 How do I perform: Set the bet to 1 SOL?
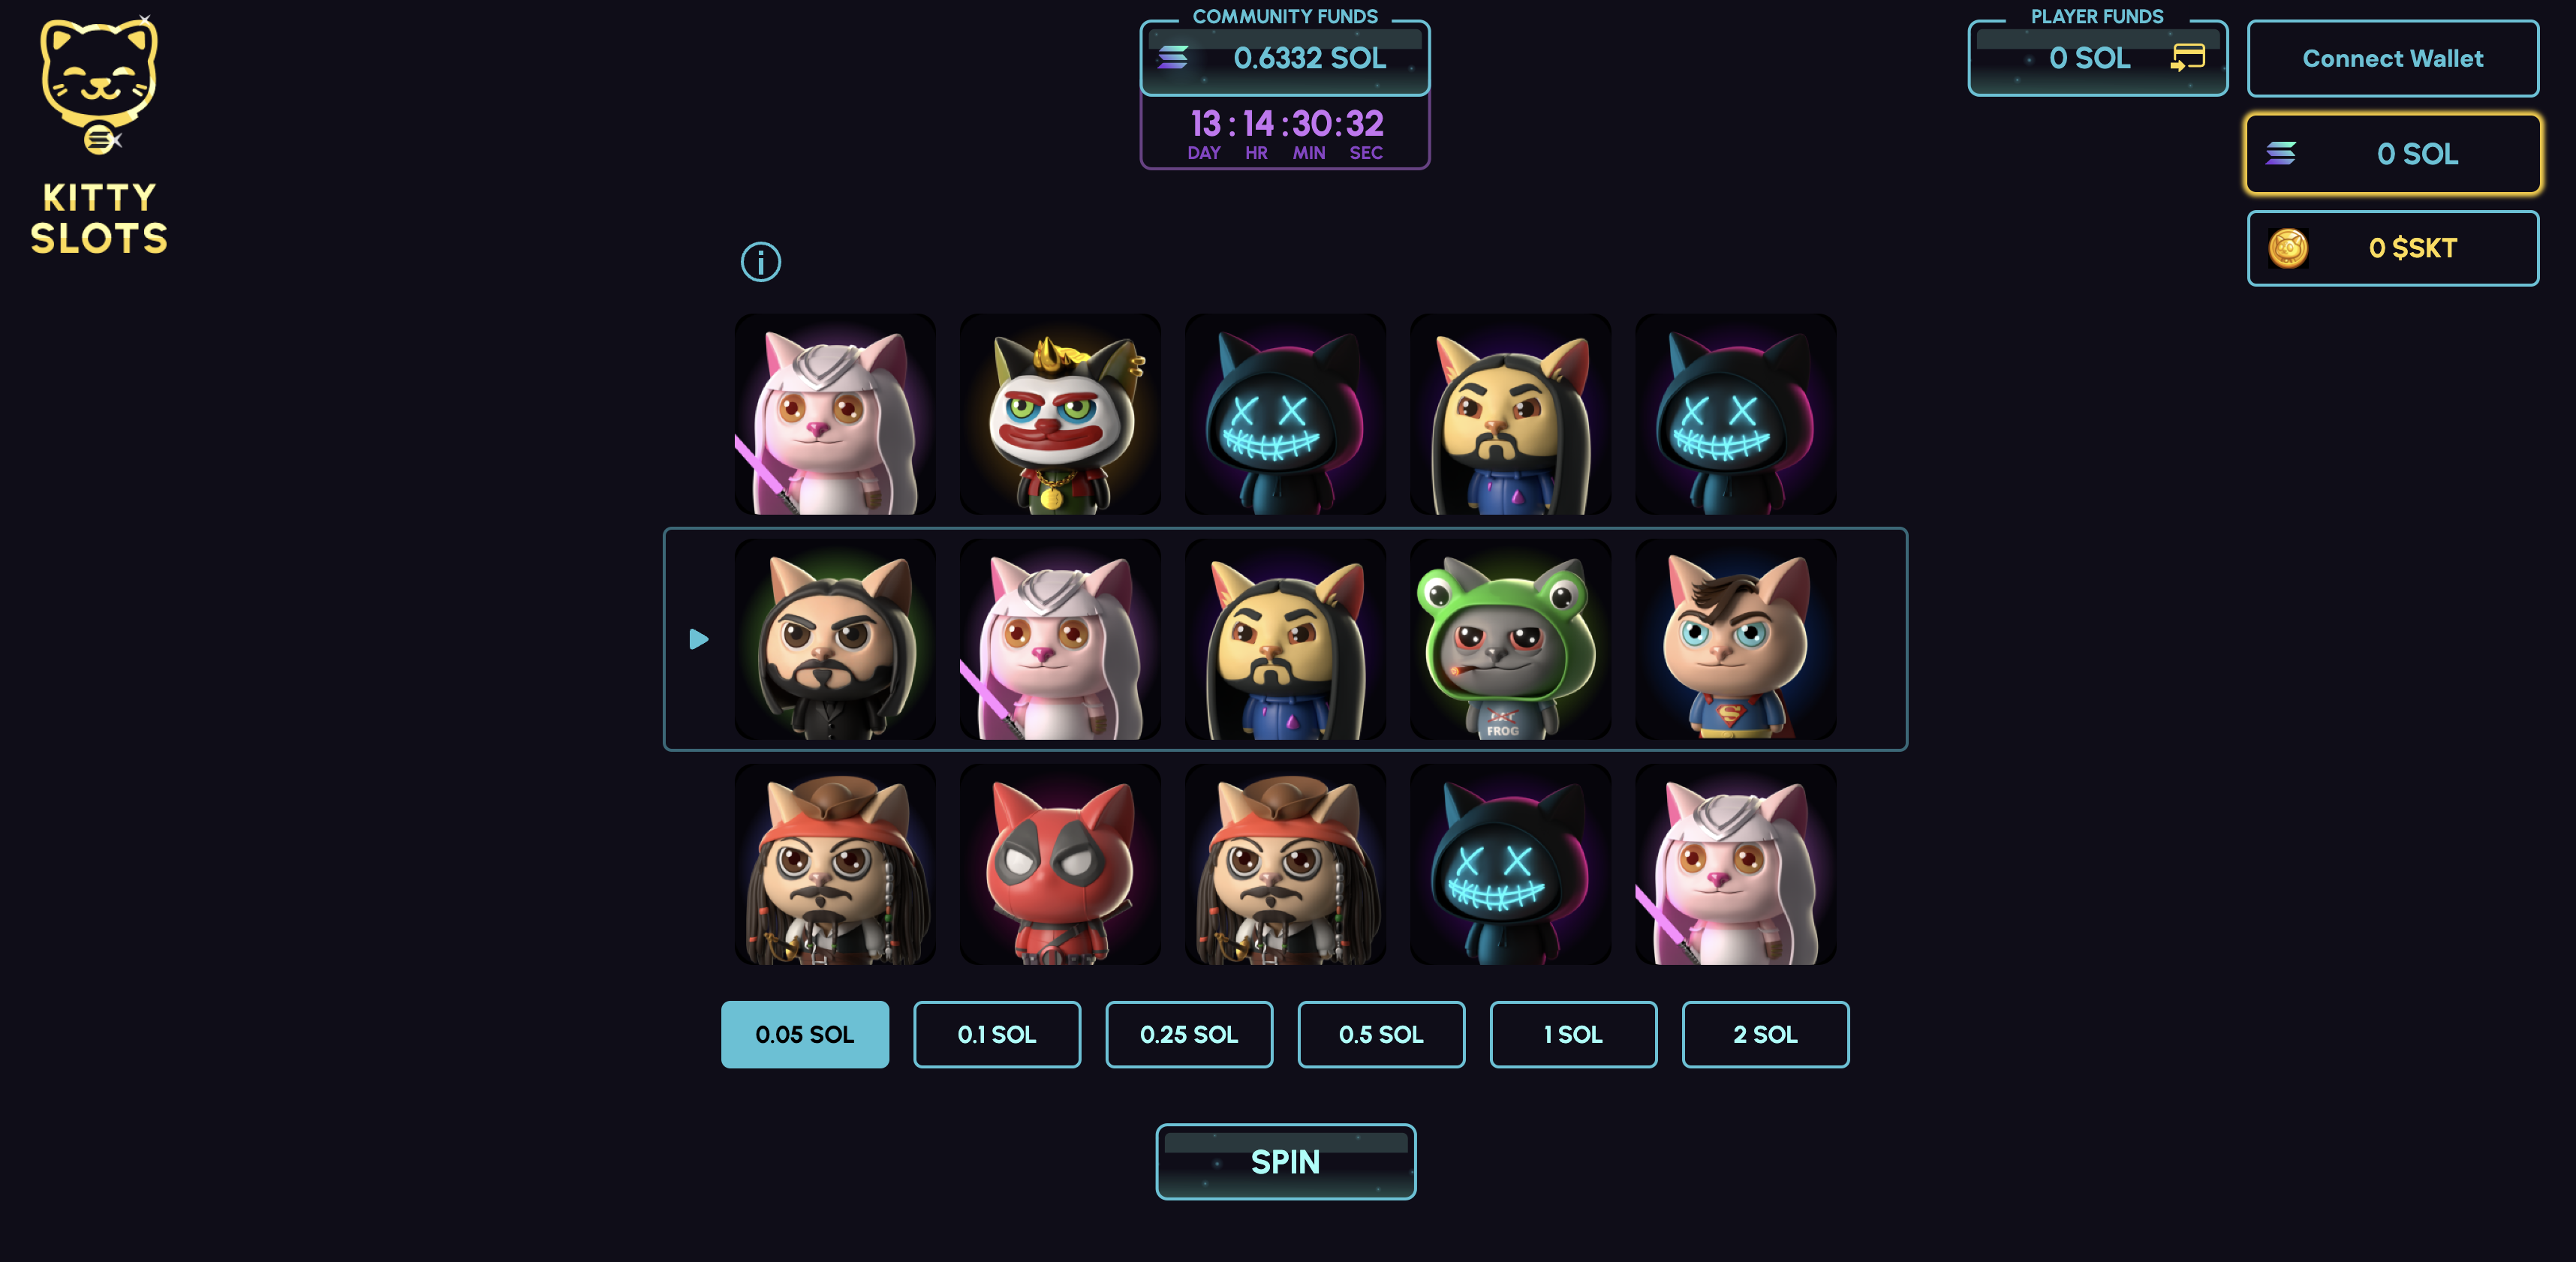click(1572, 1034)
